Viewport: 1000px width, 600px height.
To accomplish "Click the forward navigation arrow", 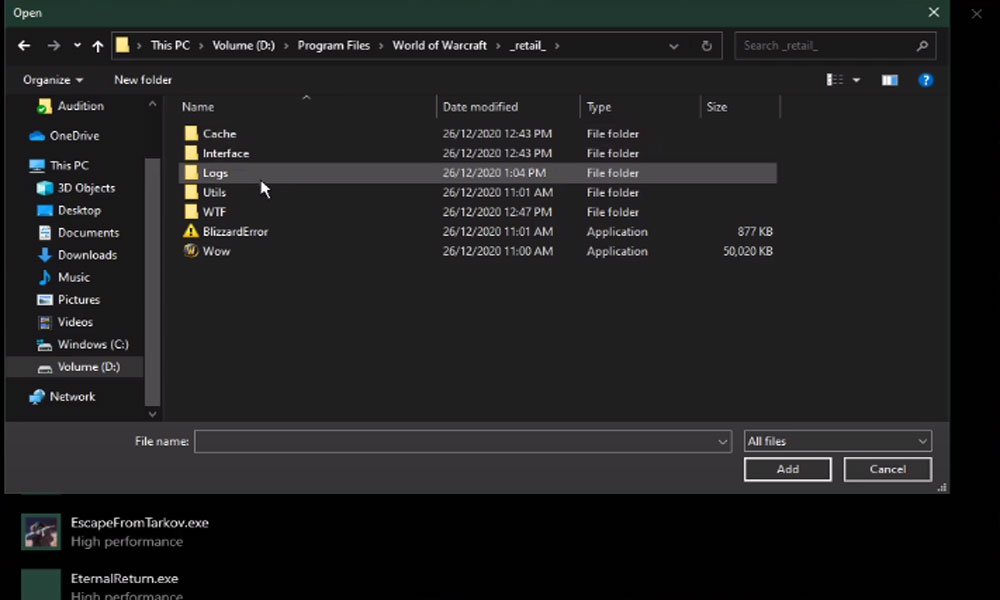I will point(54,46).
